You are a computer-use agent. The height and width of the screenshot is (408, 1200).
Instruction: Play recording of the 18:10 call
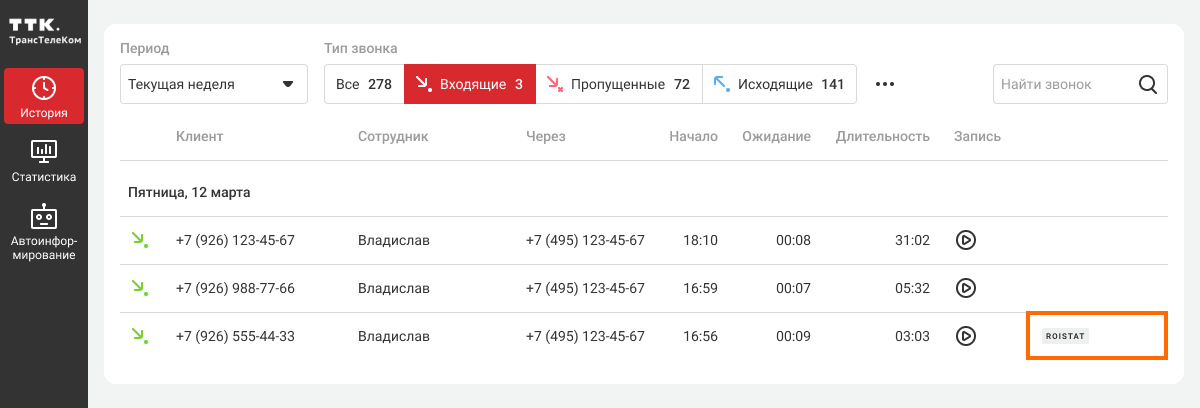coord(965,240)
